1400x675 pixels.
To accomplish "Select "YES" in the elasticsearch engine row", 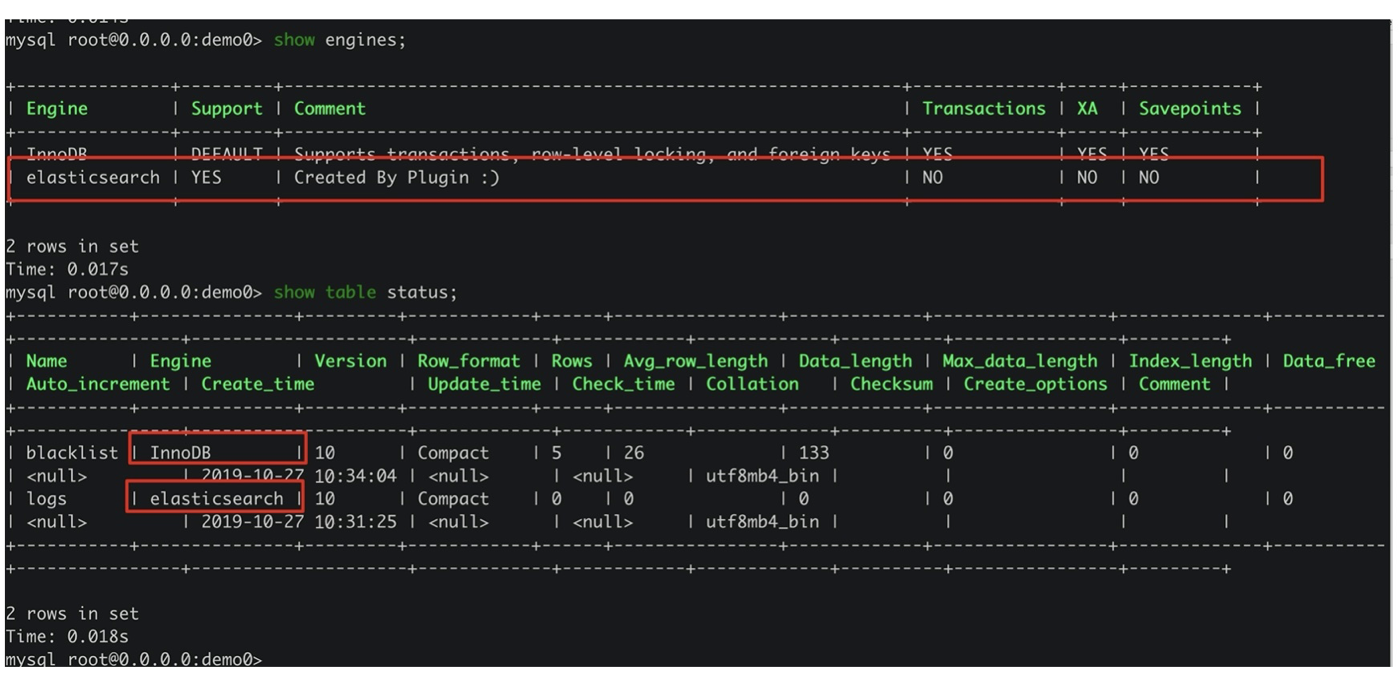I will [x=206, y=178].
